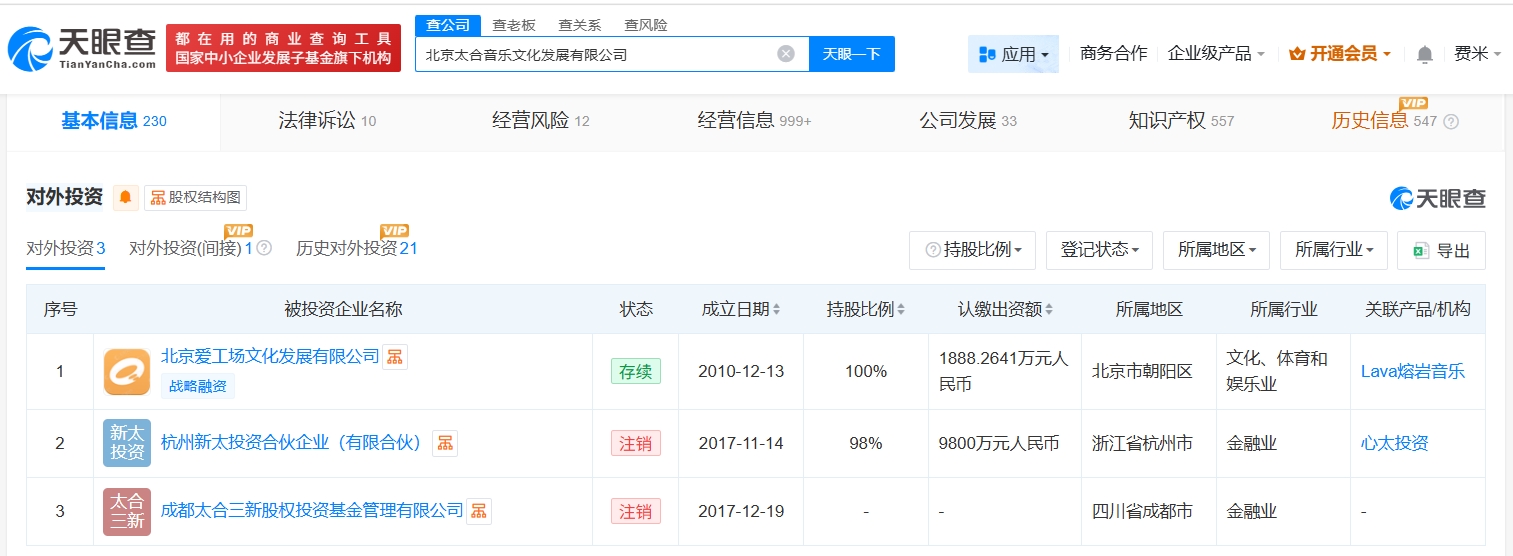Open the 心太投资 related institution link
Image resolution: width=1513 pixels, height=556 pixels.
click(1395, 443)
